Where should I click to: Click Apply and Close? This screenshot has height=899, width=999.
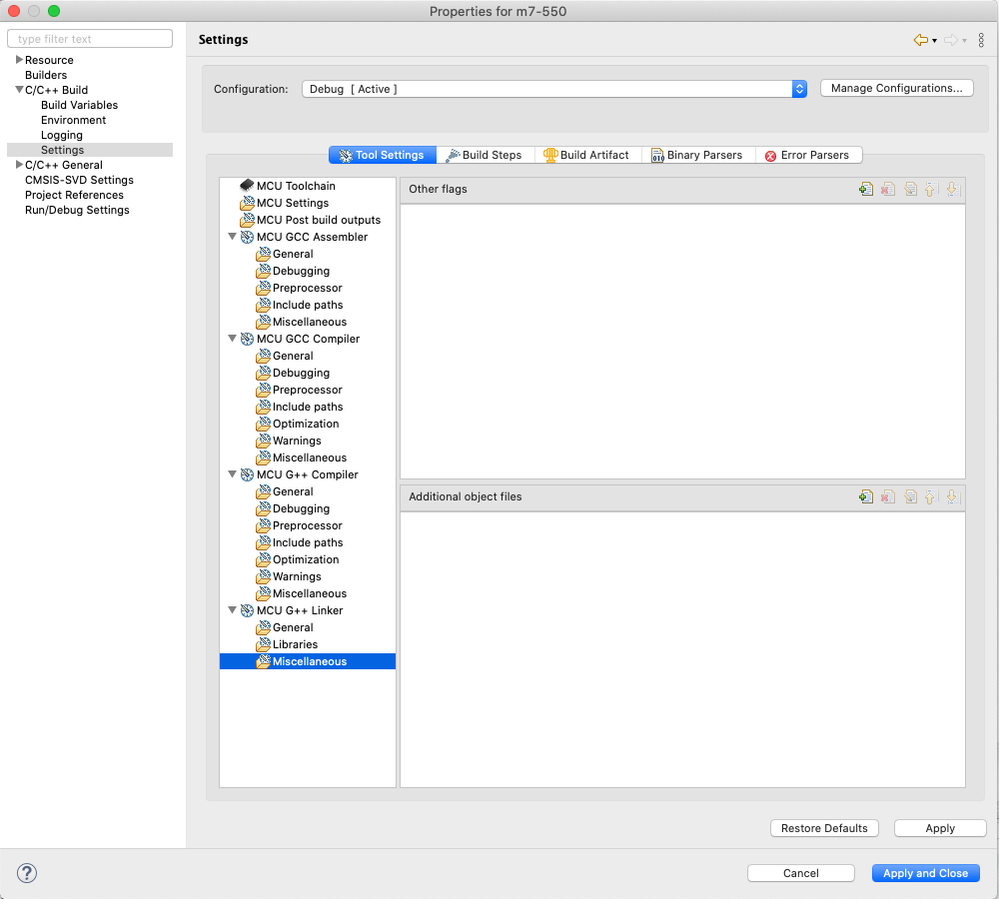pyautogui.click(x=925, y=873)
